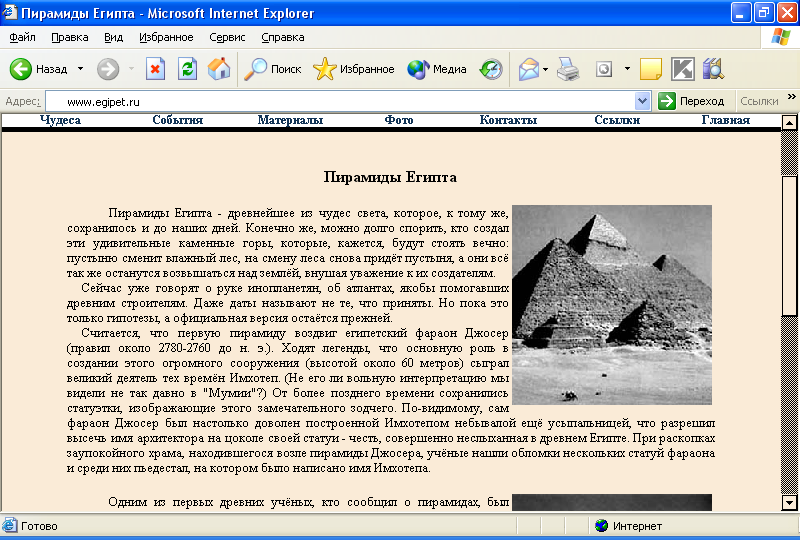Open the Mail button dropdown arrow
The width and height of the screenshot is (800, 540).
pos(546,69)
